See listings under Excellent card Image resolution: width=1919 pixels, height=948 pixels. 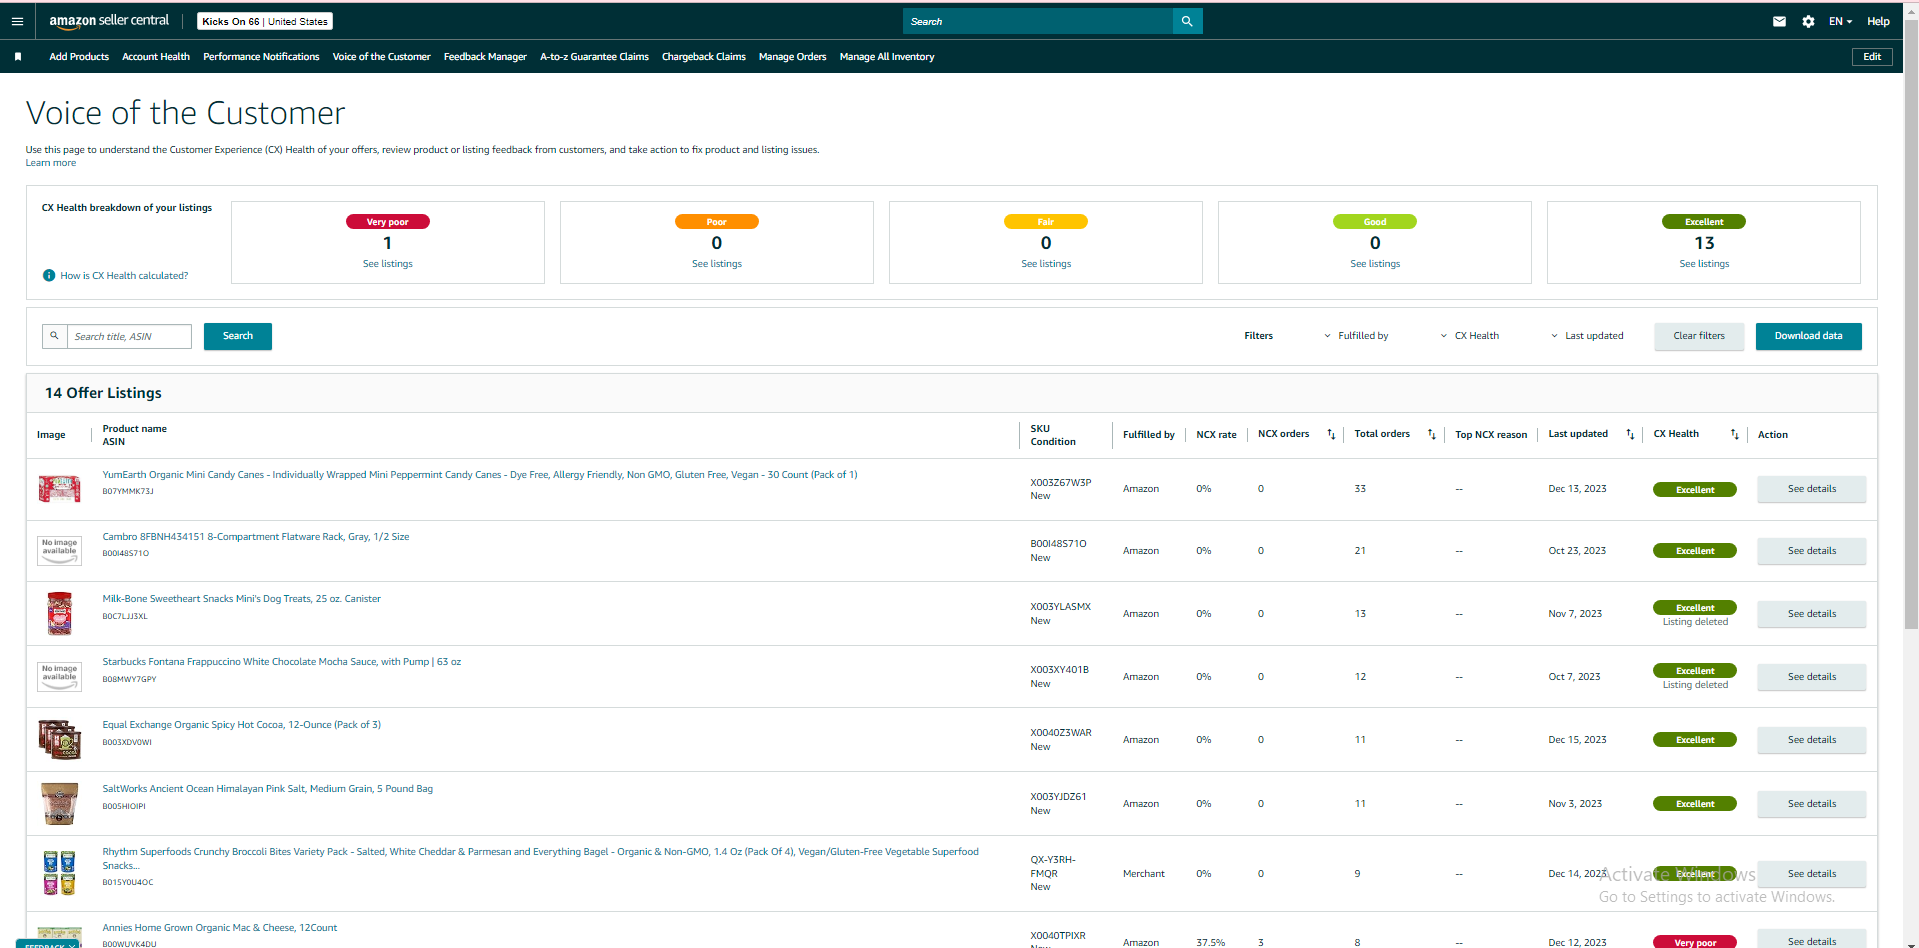1704,264
